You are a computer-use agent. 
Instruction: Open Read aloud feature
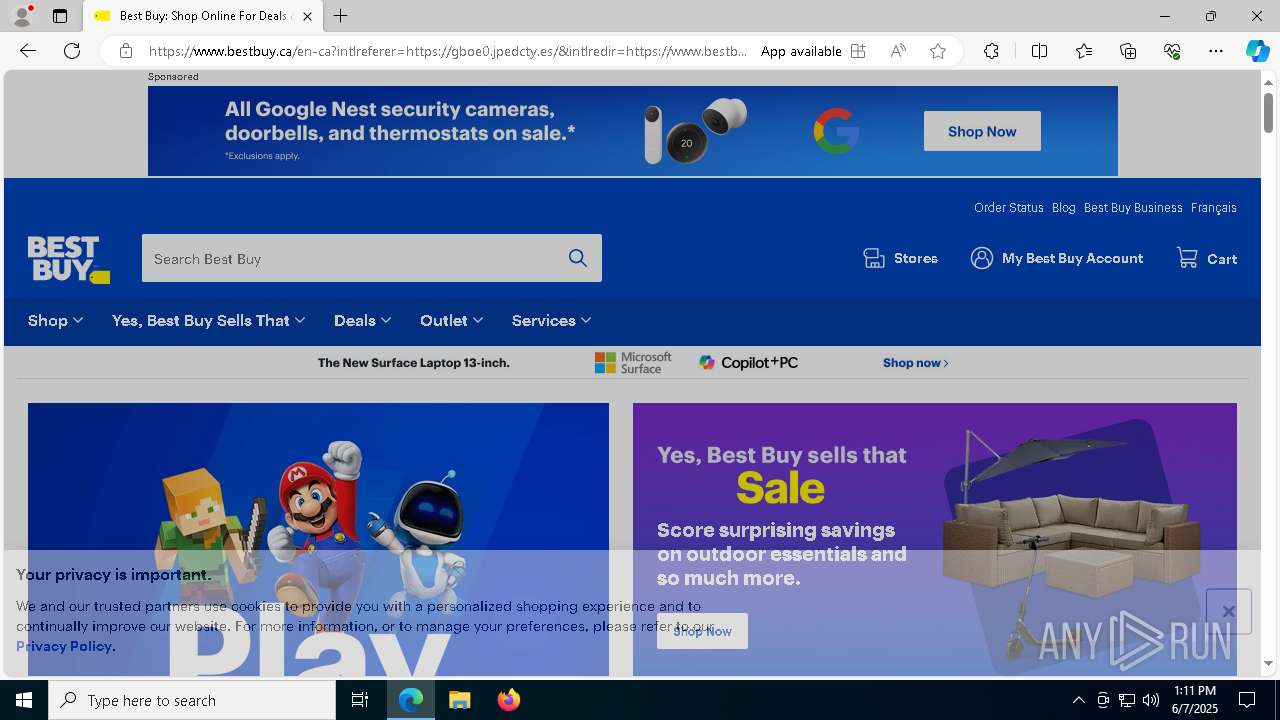[898, 51]
